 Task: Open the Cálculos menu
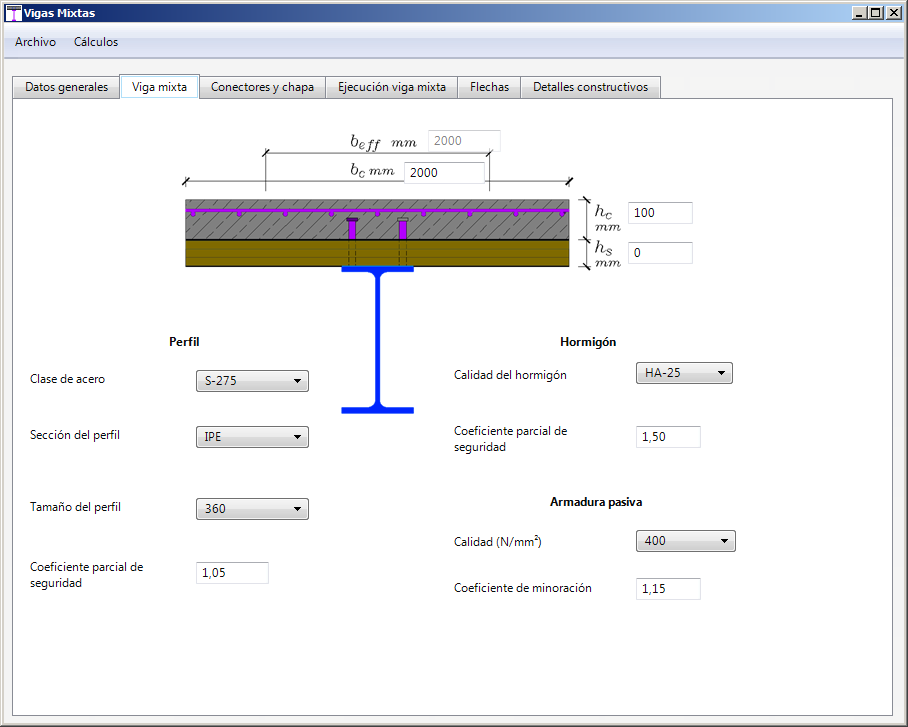pyautogui.click(x=96, y=42)
